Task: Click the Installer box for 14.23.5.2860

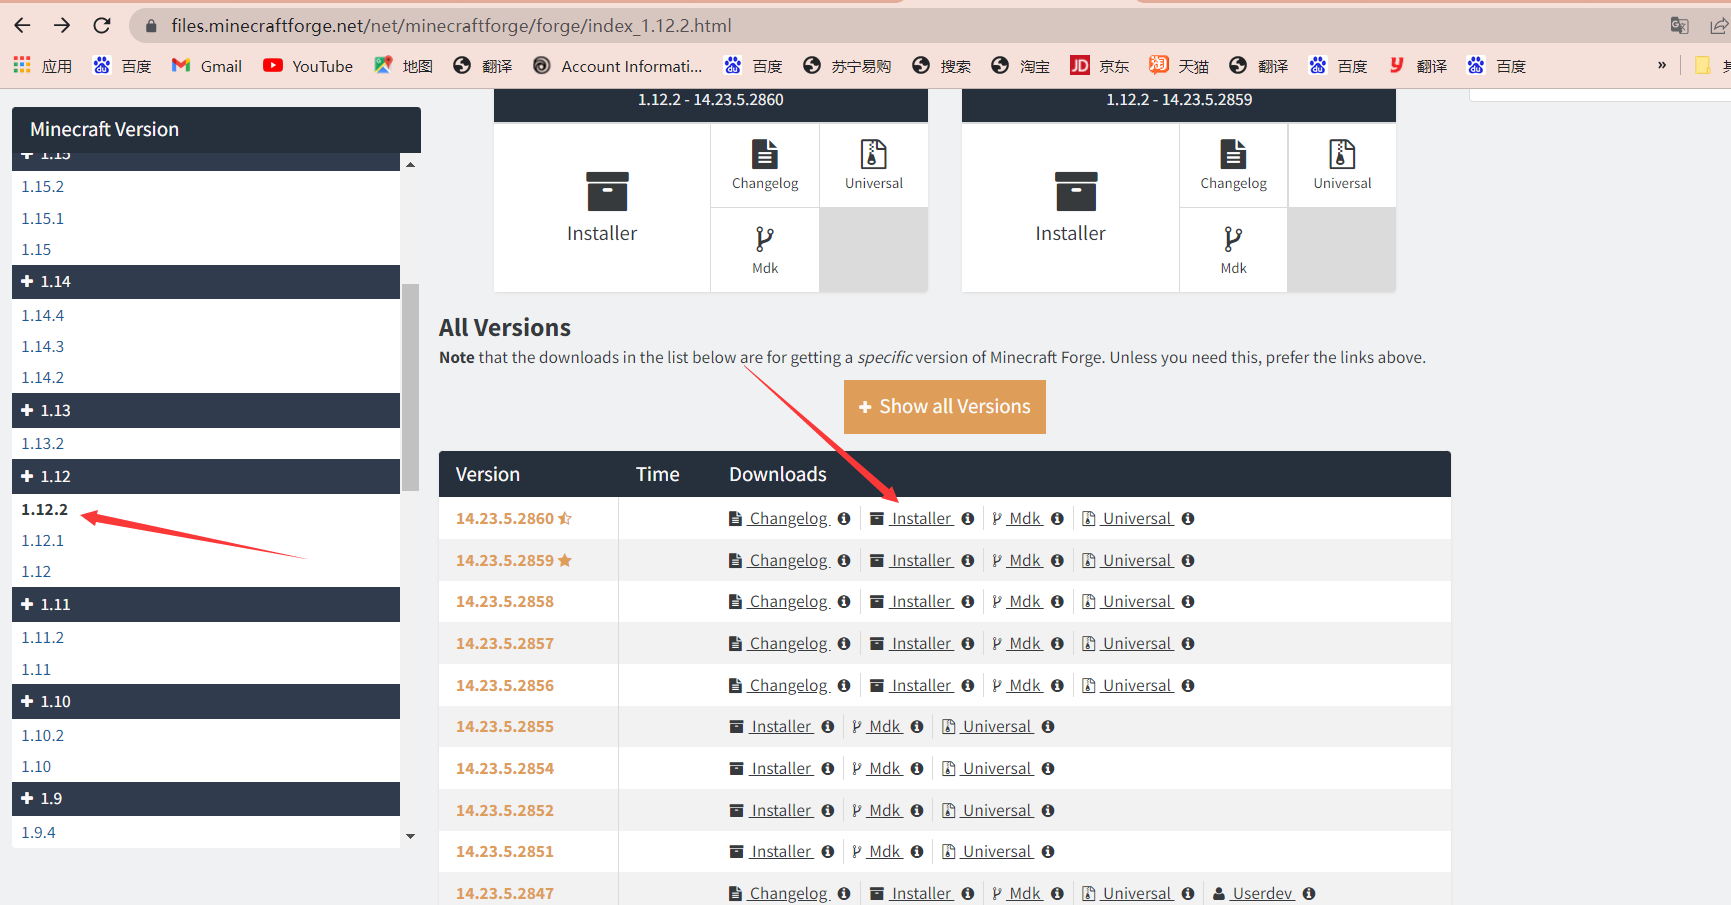Action: (602, 208)
